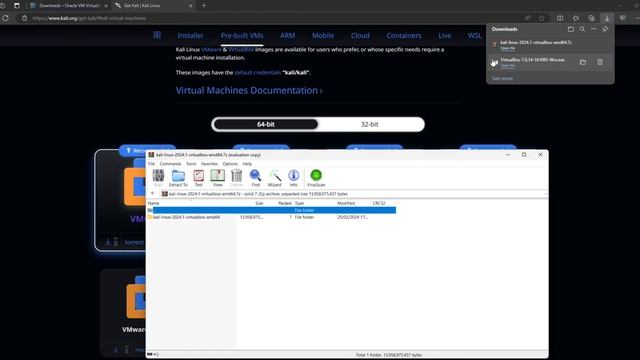This screenshot has width=640, height=360.
Task: Click the site info lock icon
Action: click(24, 18)
